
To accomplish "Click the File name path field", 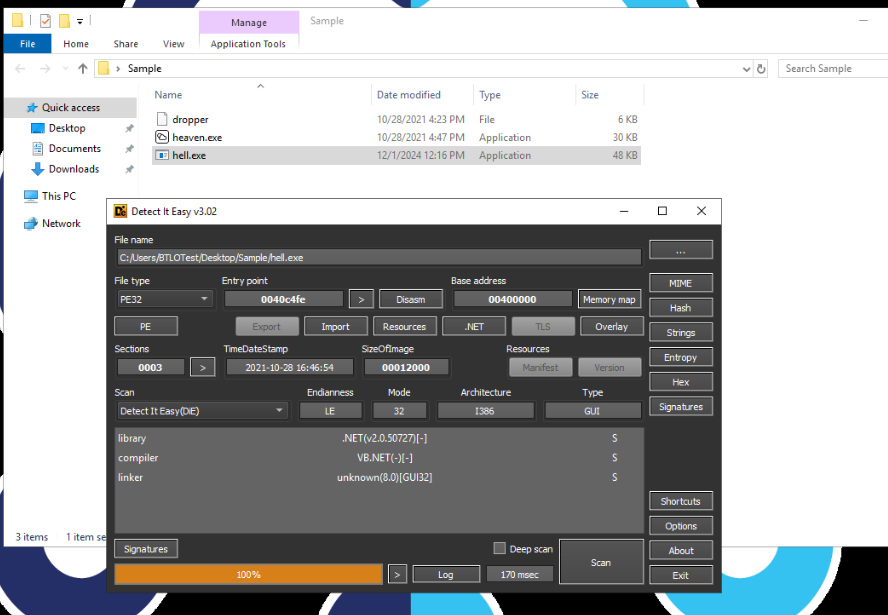I will coord(379,258).
